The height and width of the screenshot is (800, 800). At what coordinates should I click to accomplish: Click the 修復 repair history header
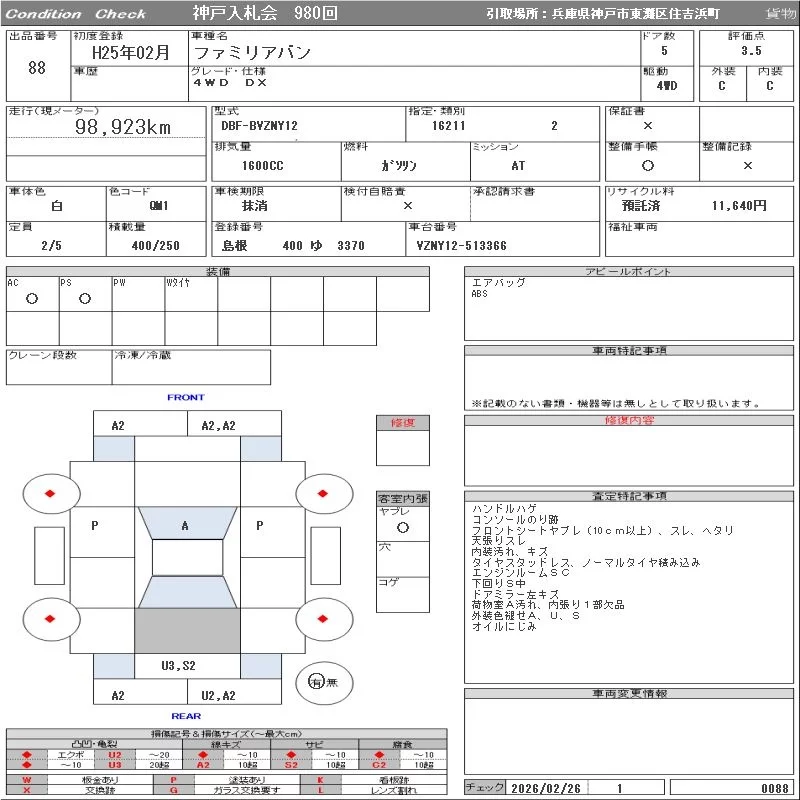403,423
